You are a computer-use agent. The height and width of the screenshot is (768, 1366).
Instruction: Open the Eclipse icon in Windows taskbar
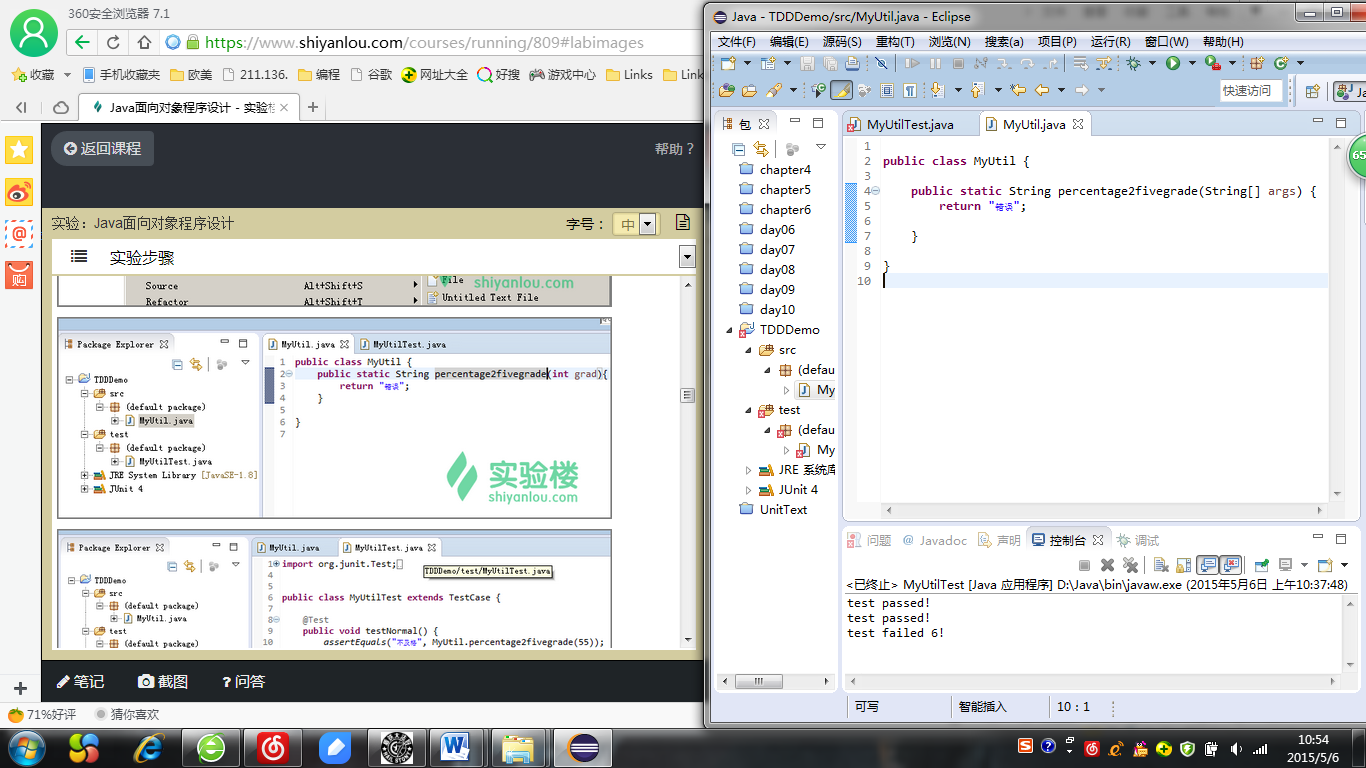click(584, 747)
